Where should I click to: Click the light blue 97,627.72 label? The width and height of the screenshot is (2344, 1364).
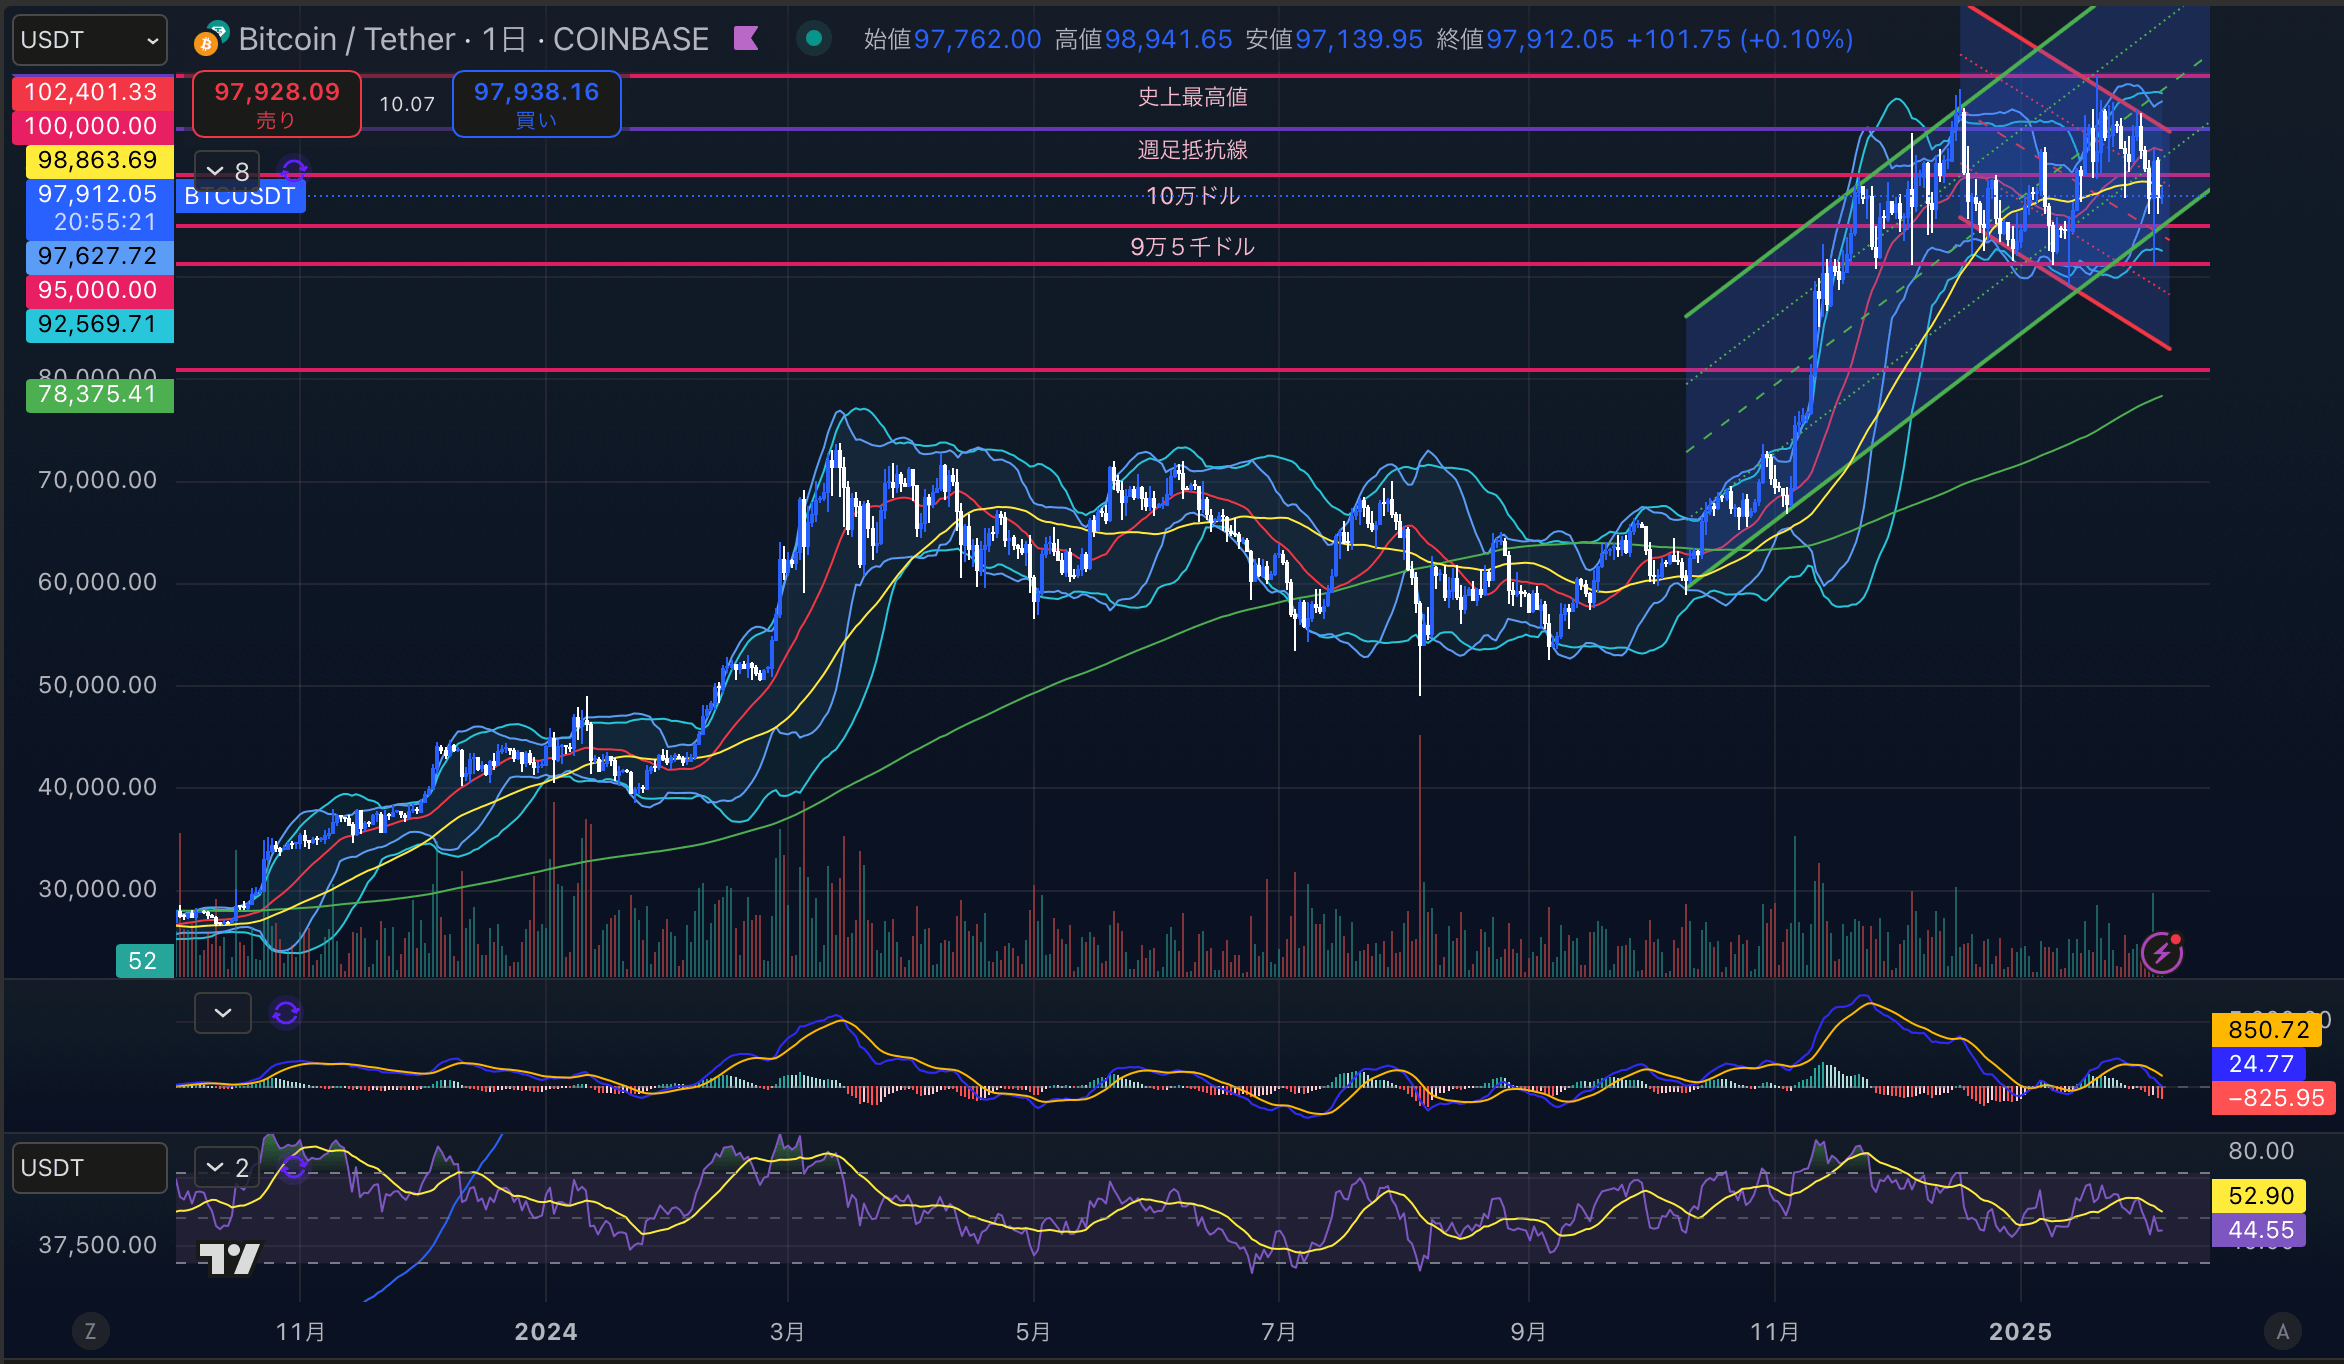click(x=98, y=256)
